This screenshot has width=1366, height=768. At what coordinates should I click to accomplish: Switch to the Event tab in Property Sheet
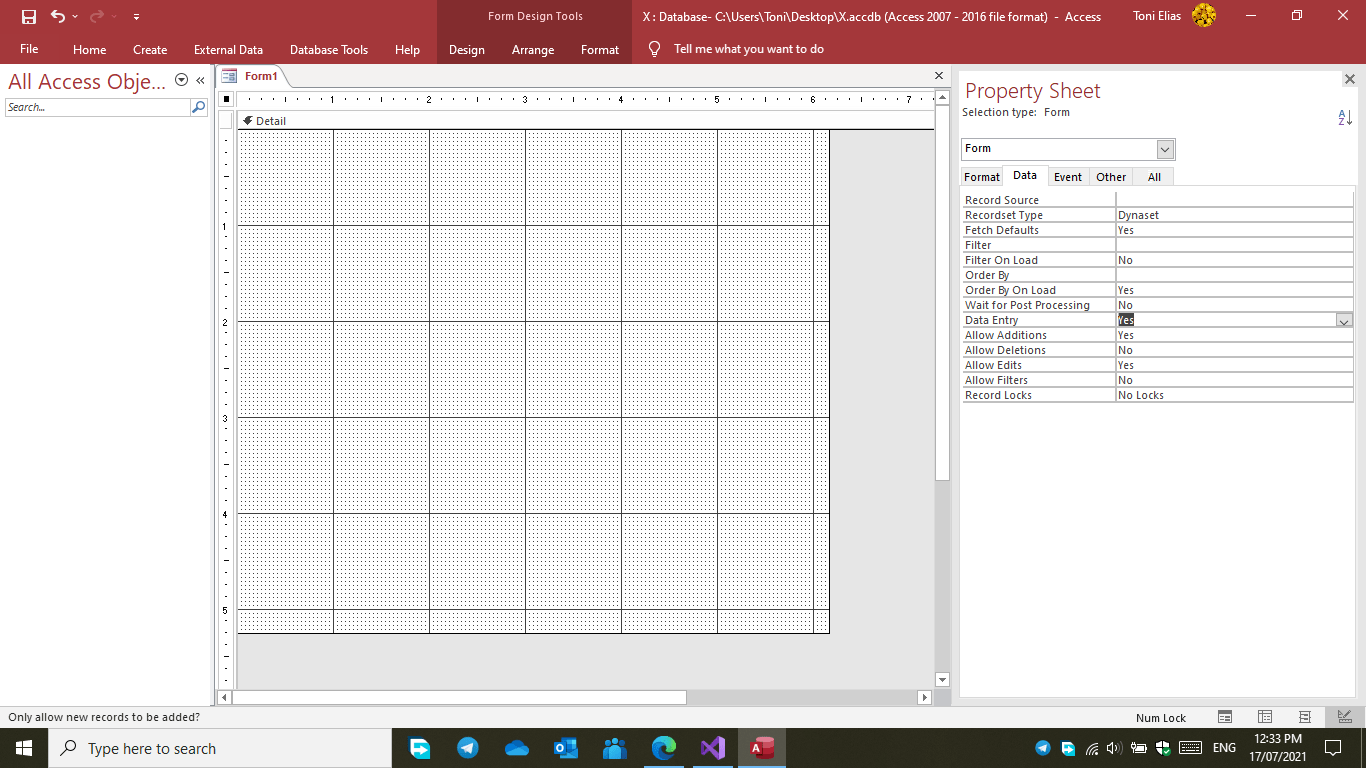pos(1068,177)
